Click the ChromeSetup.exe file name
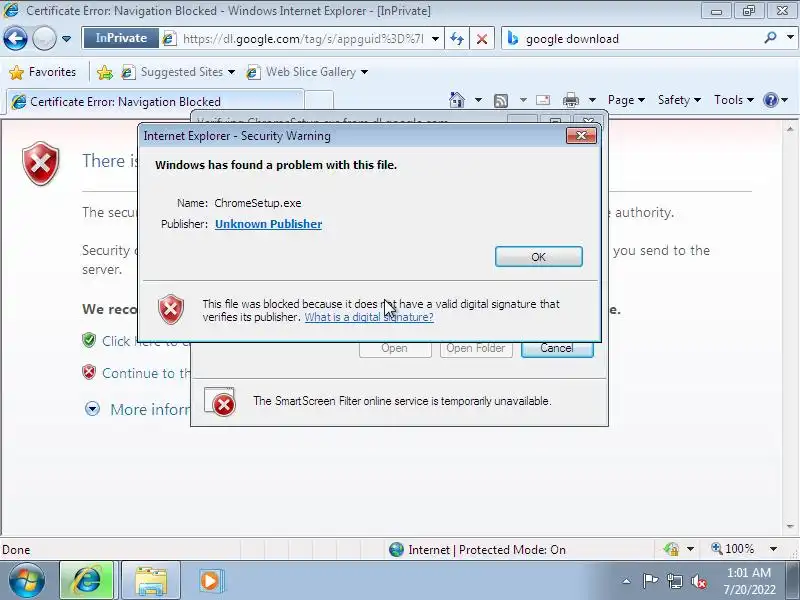 click(258, 203)
